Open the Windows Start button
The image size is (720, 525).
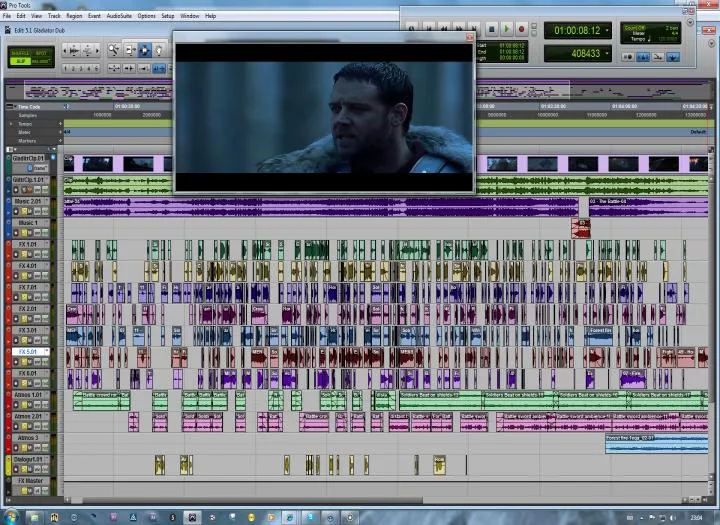click(9, 517)
